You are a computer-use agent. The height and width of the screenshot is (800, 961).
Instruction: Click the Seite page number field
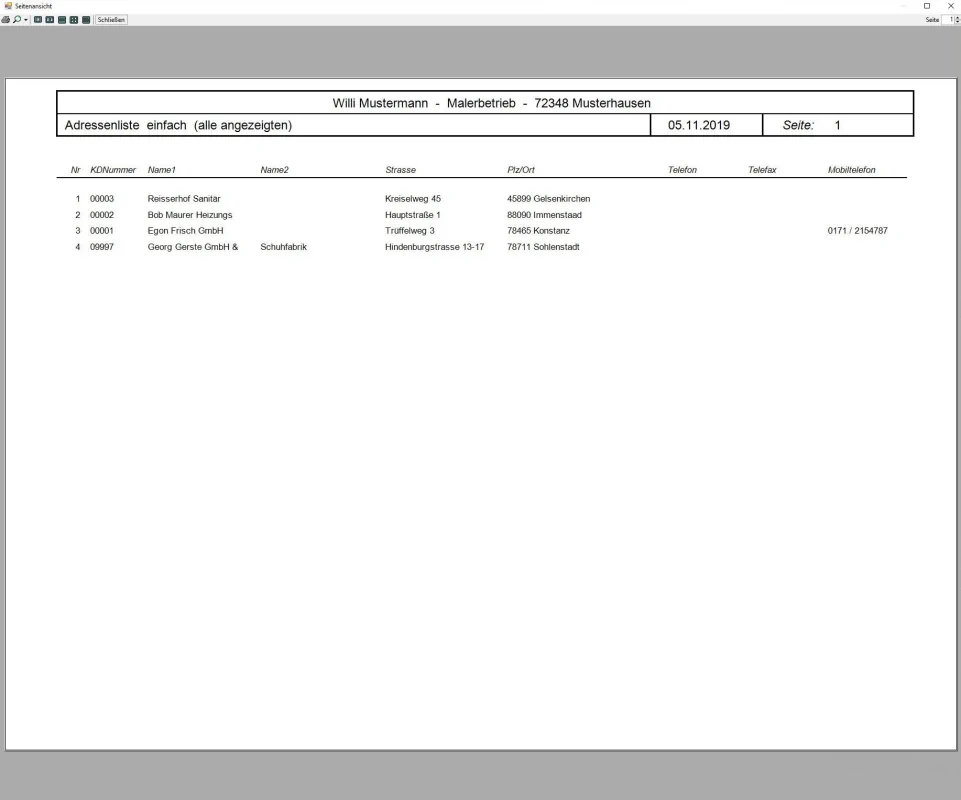(x=948, y=20)
